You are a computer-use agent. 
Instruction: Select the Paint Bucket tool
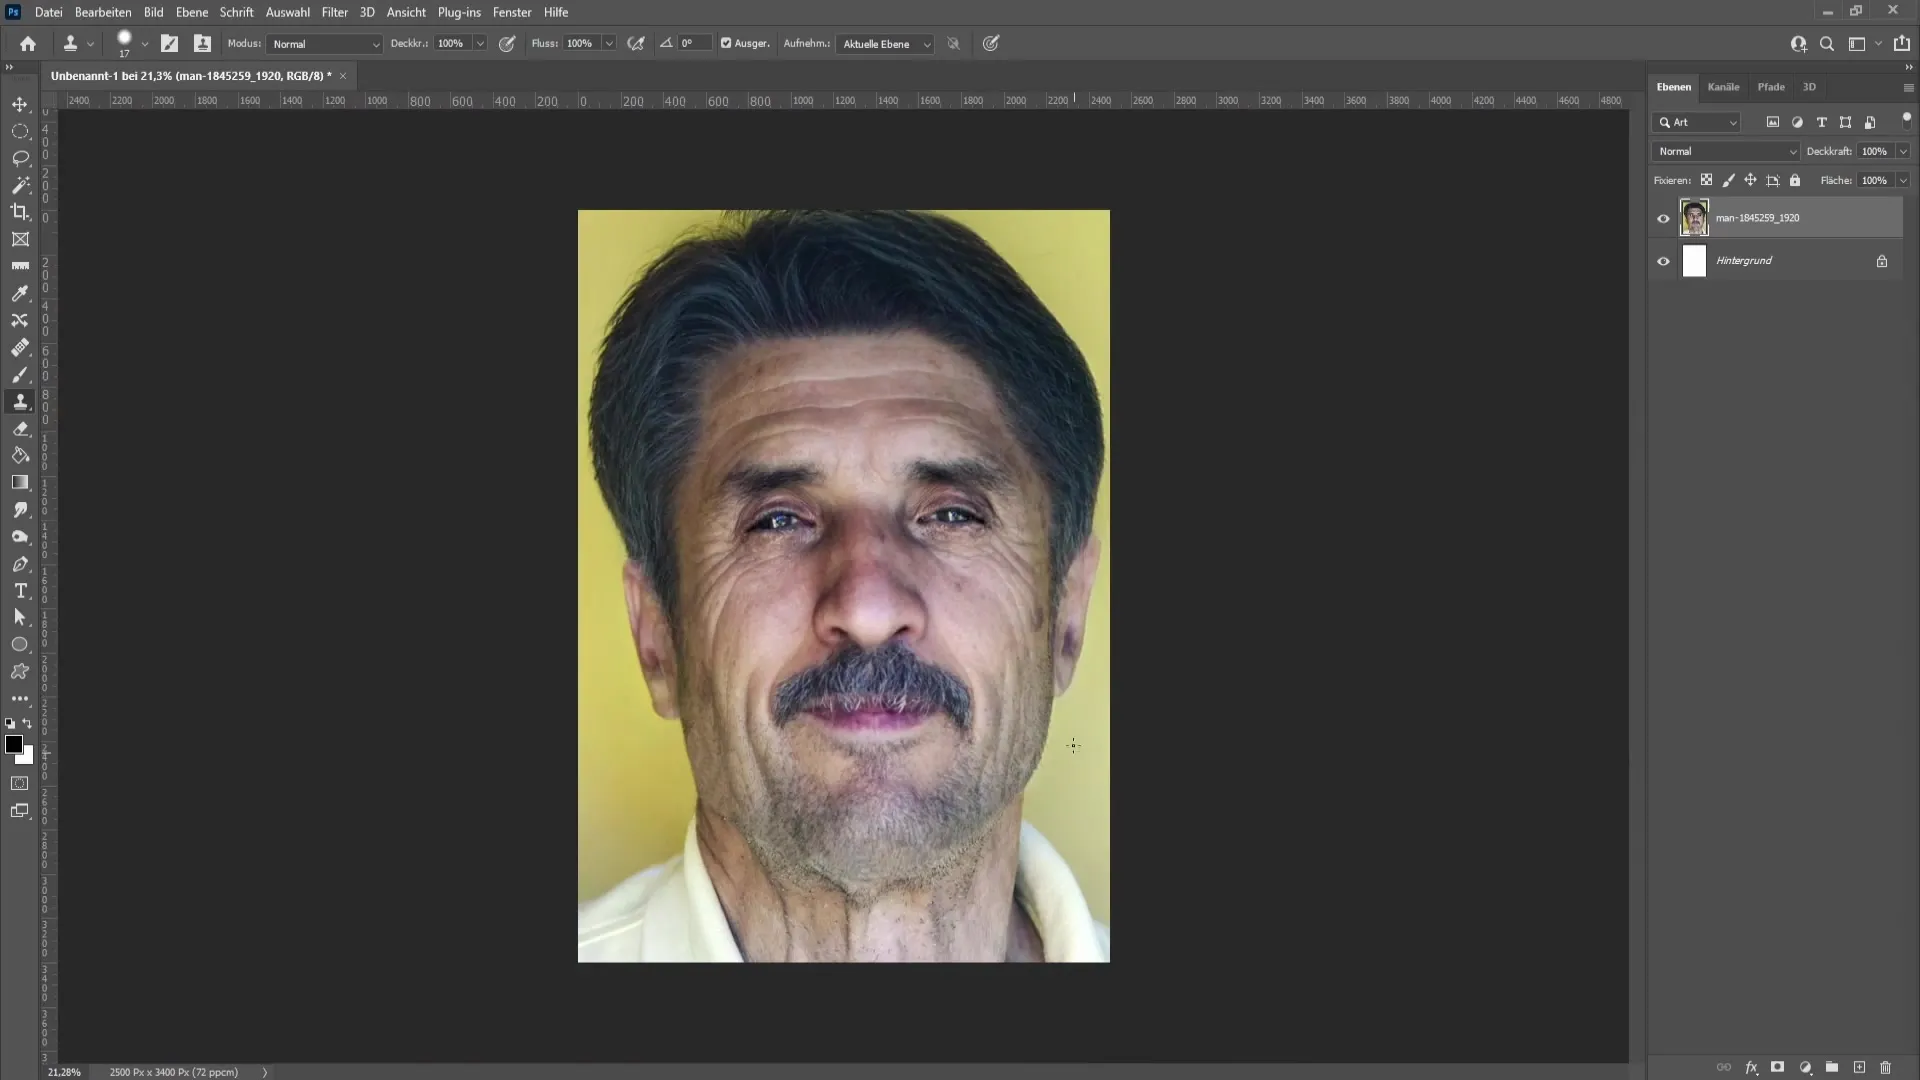tap(20, 455)
